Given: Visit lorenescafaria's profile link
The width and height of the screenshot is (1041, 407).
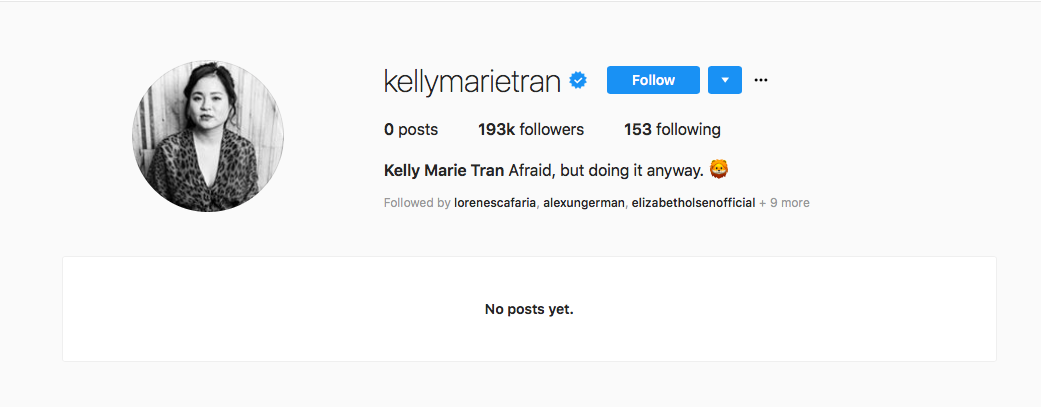Looking at the screenshot, I should [495, 203].
